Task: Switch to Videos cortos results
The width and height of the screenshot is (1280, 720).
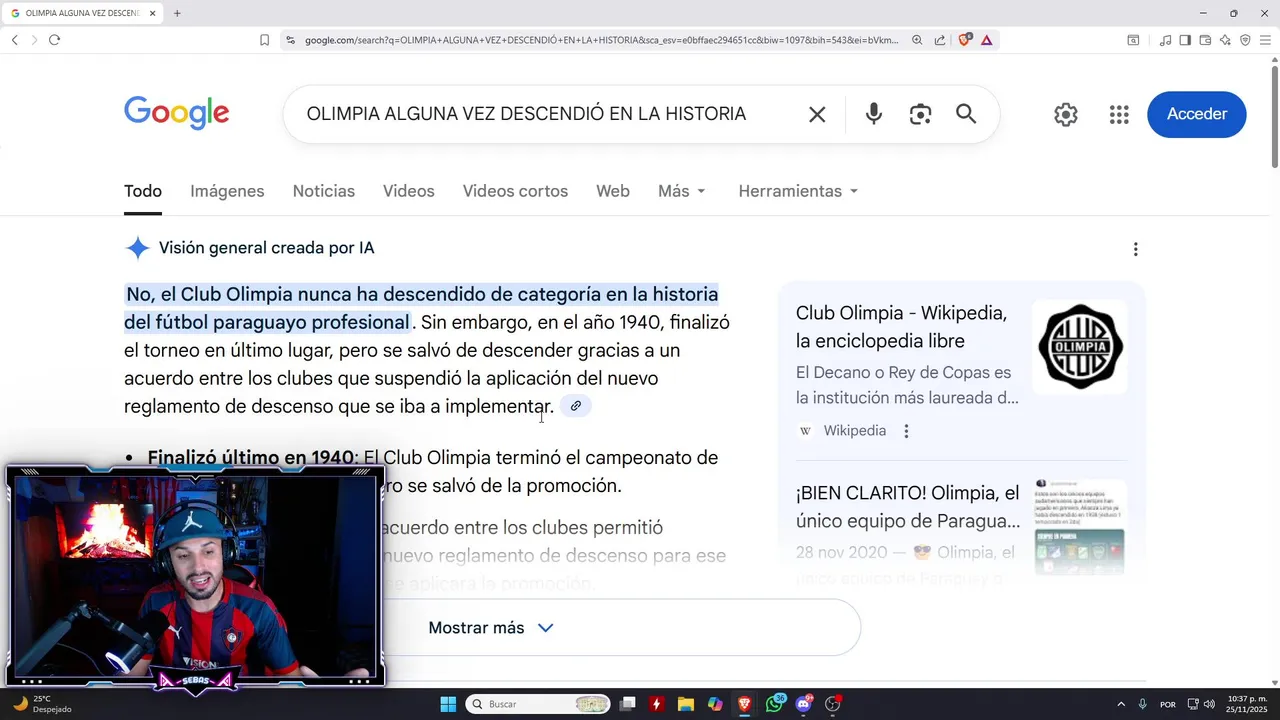Action: 515,191
